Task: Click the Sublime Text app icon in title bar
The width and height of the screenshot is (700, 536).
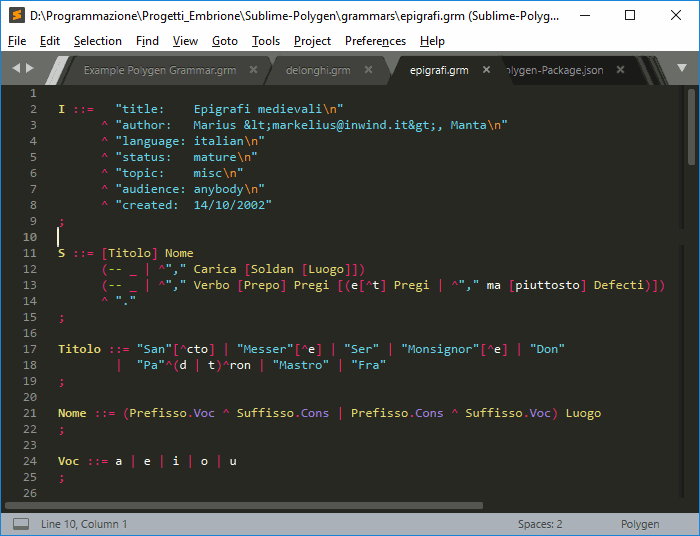Action: point(17,15)
